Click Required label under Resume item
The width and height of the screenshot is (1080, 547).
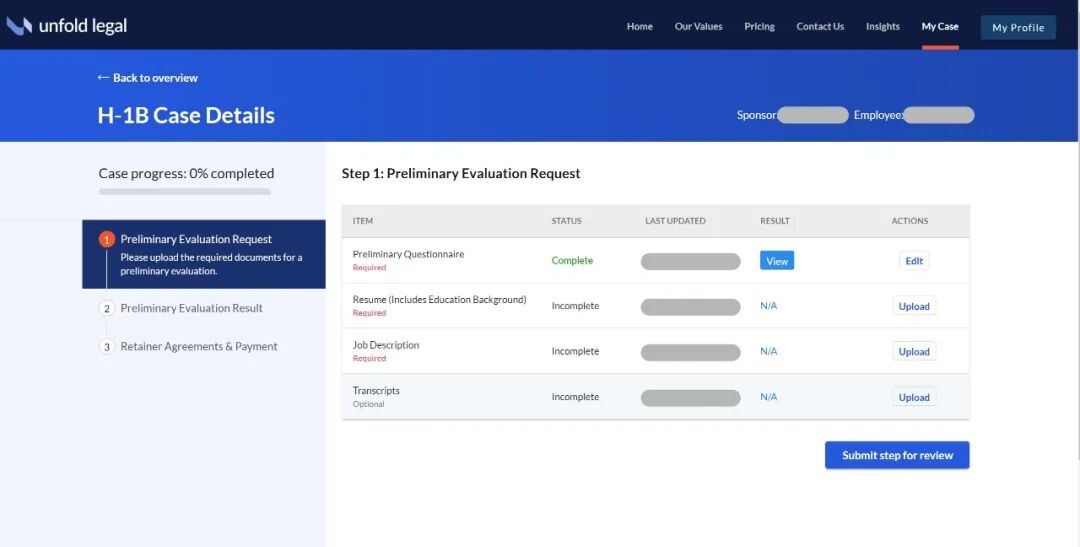[369, 313]
